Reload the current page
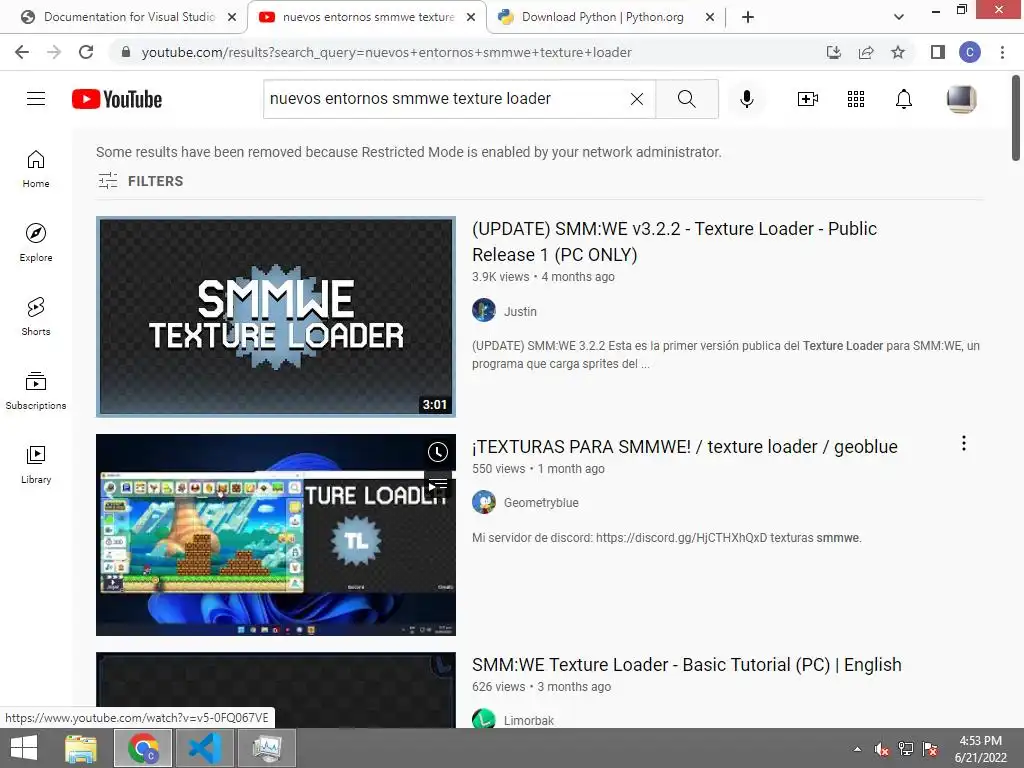 (x=86, y=52)
